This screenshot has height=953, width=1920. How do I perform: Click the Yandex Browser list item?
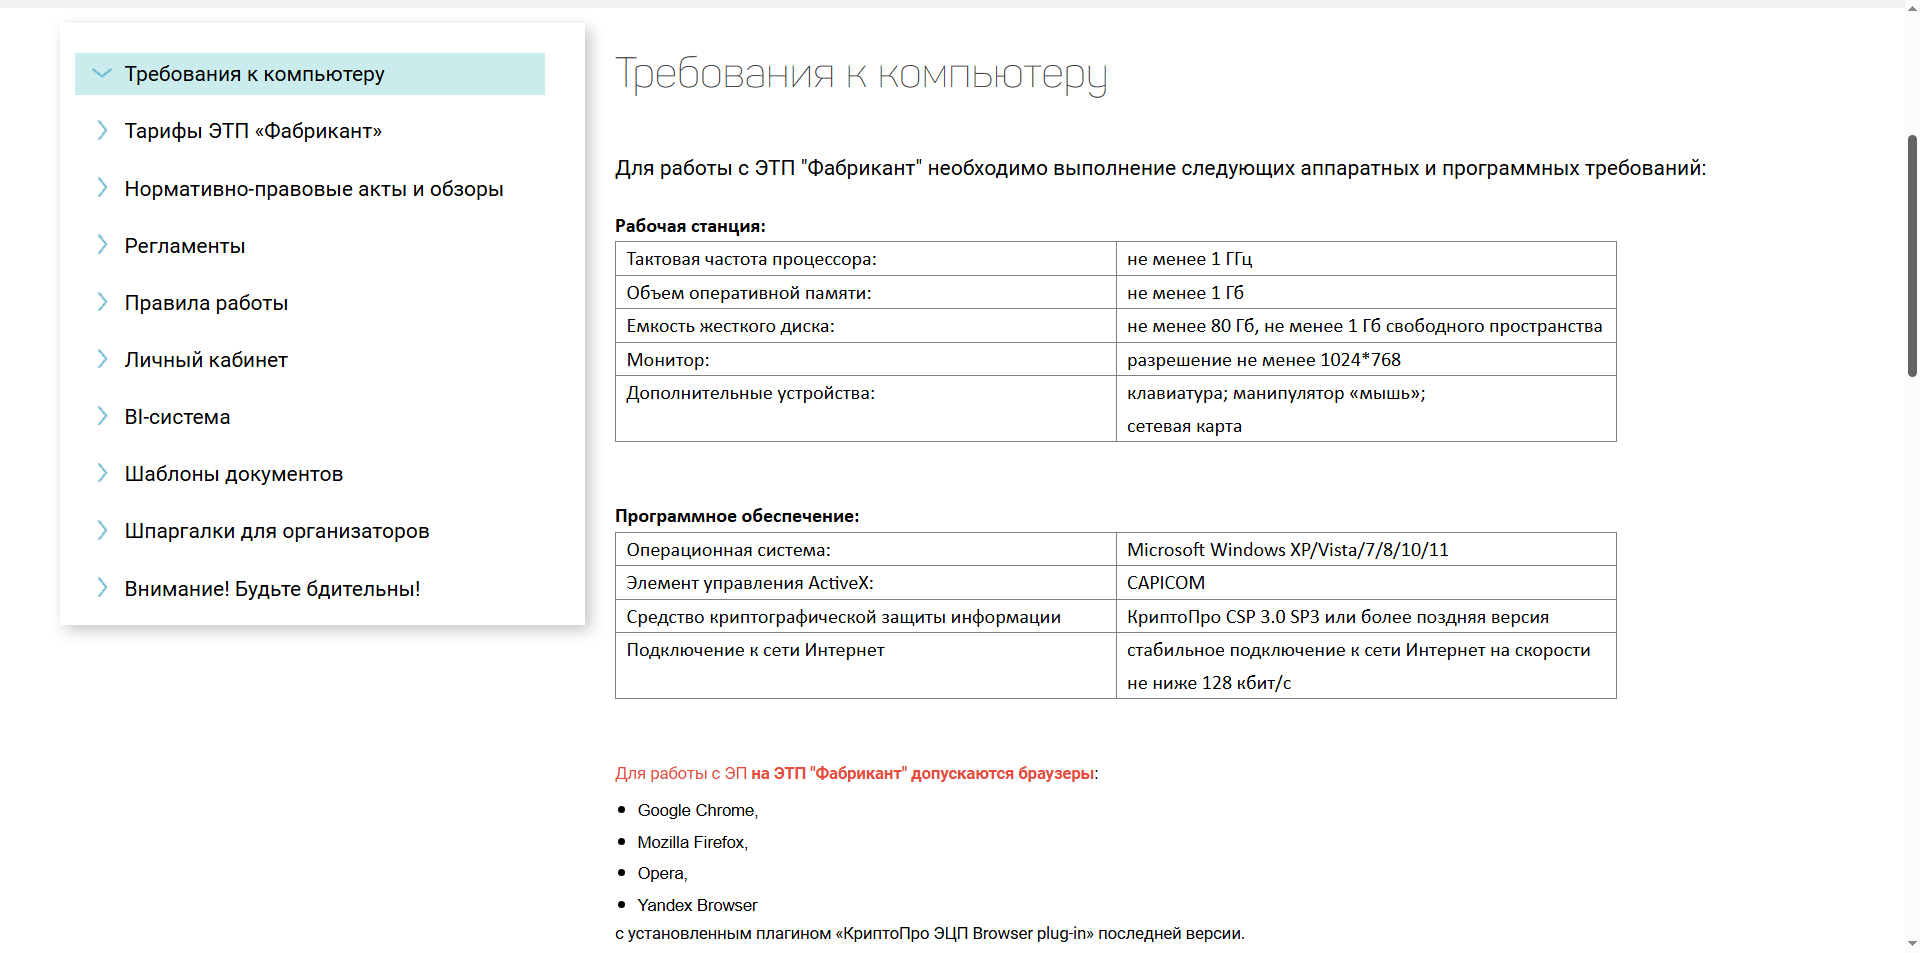click(x=698, y=906)
